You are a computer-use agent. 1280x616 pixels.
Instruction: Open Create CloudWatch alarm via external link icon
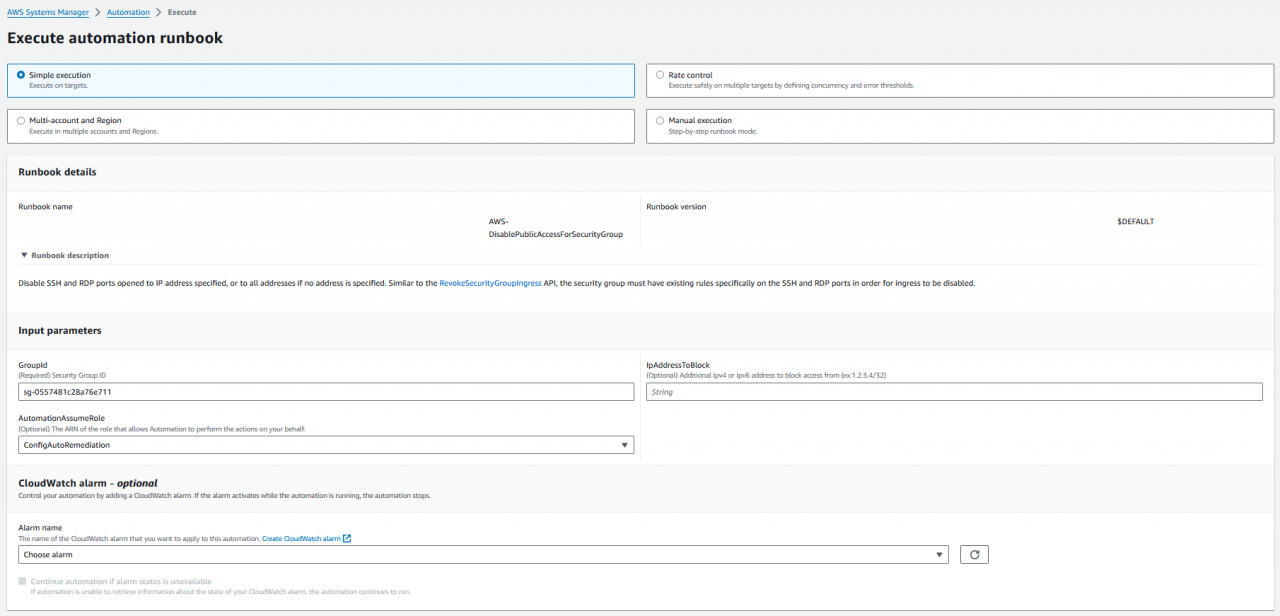point(345,537)
